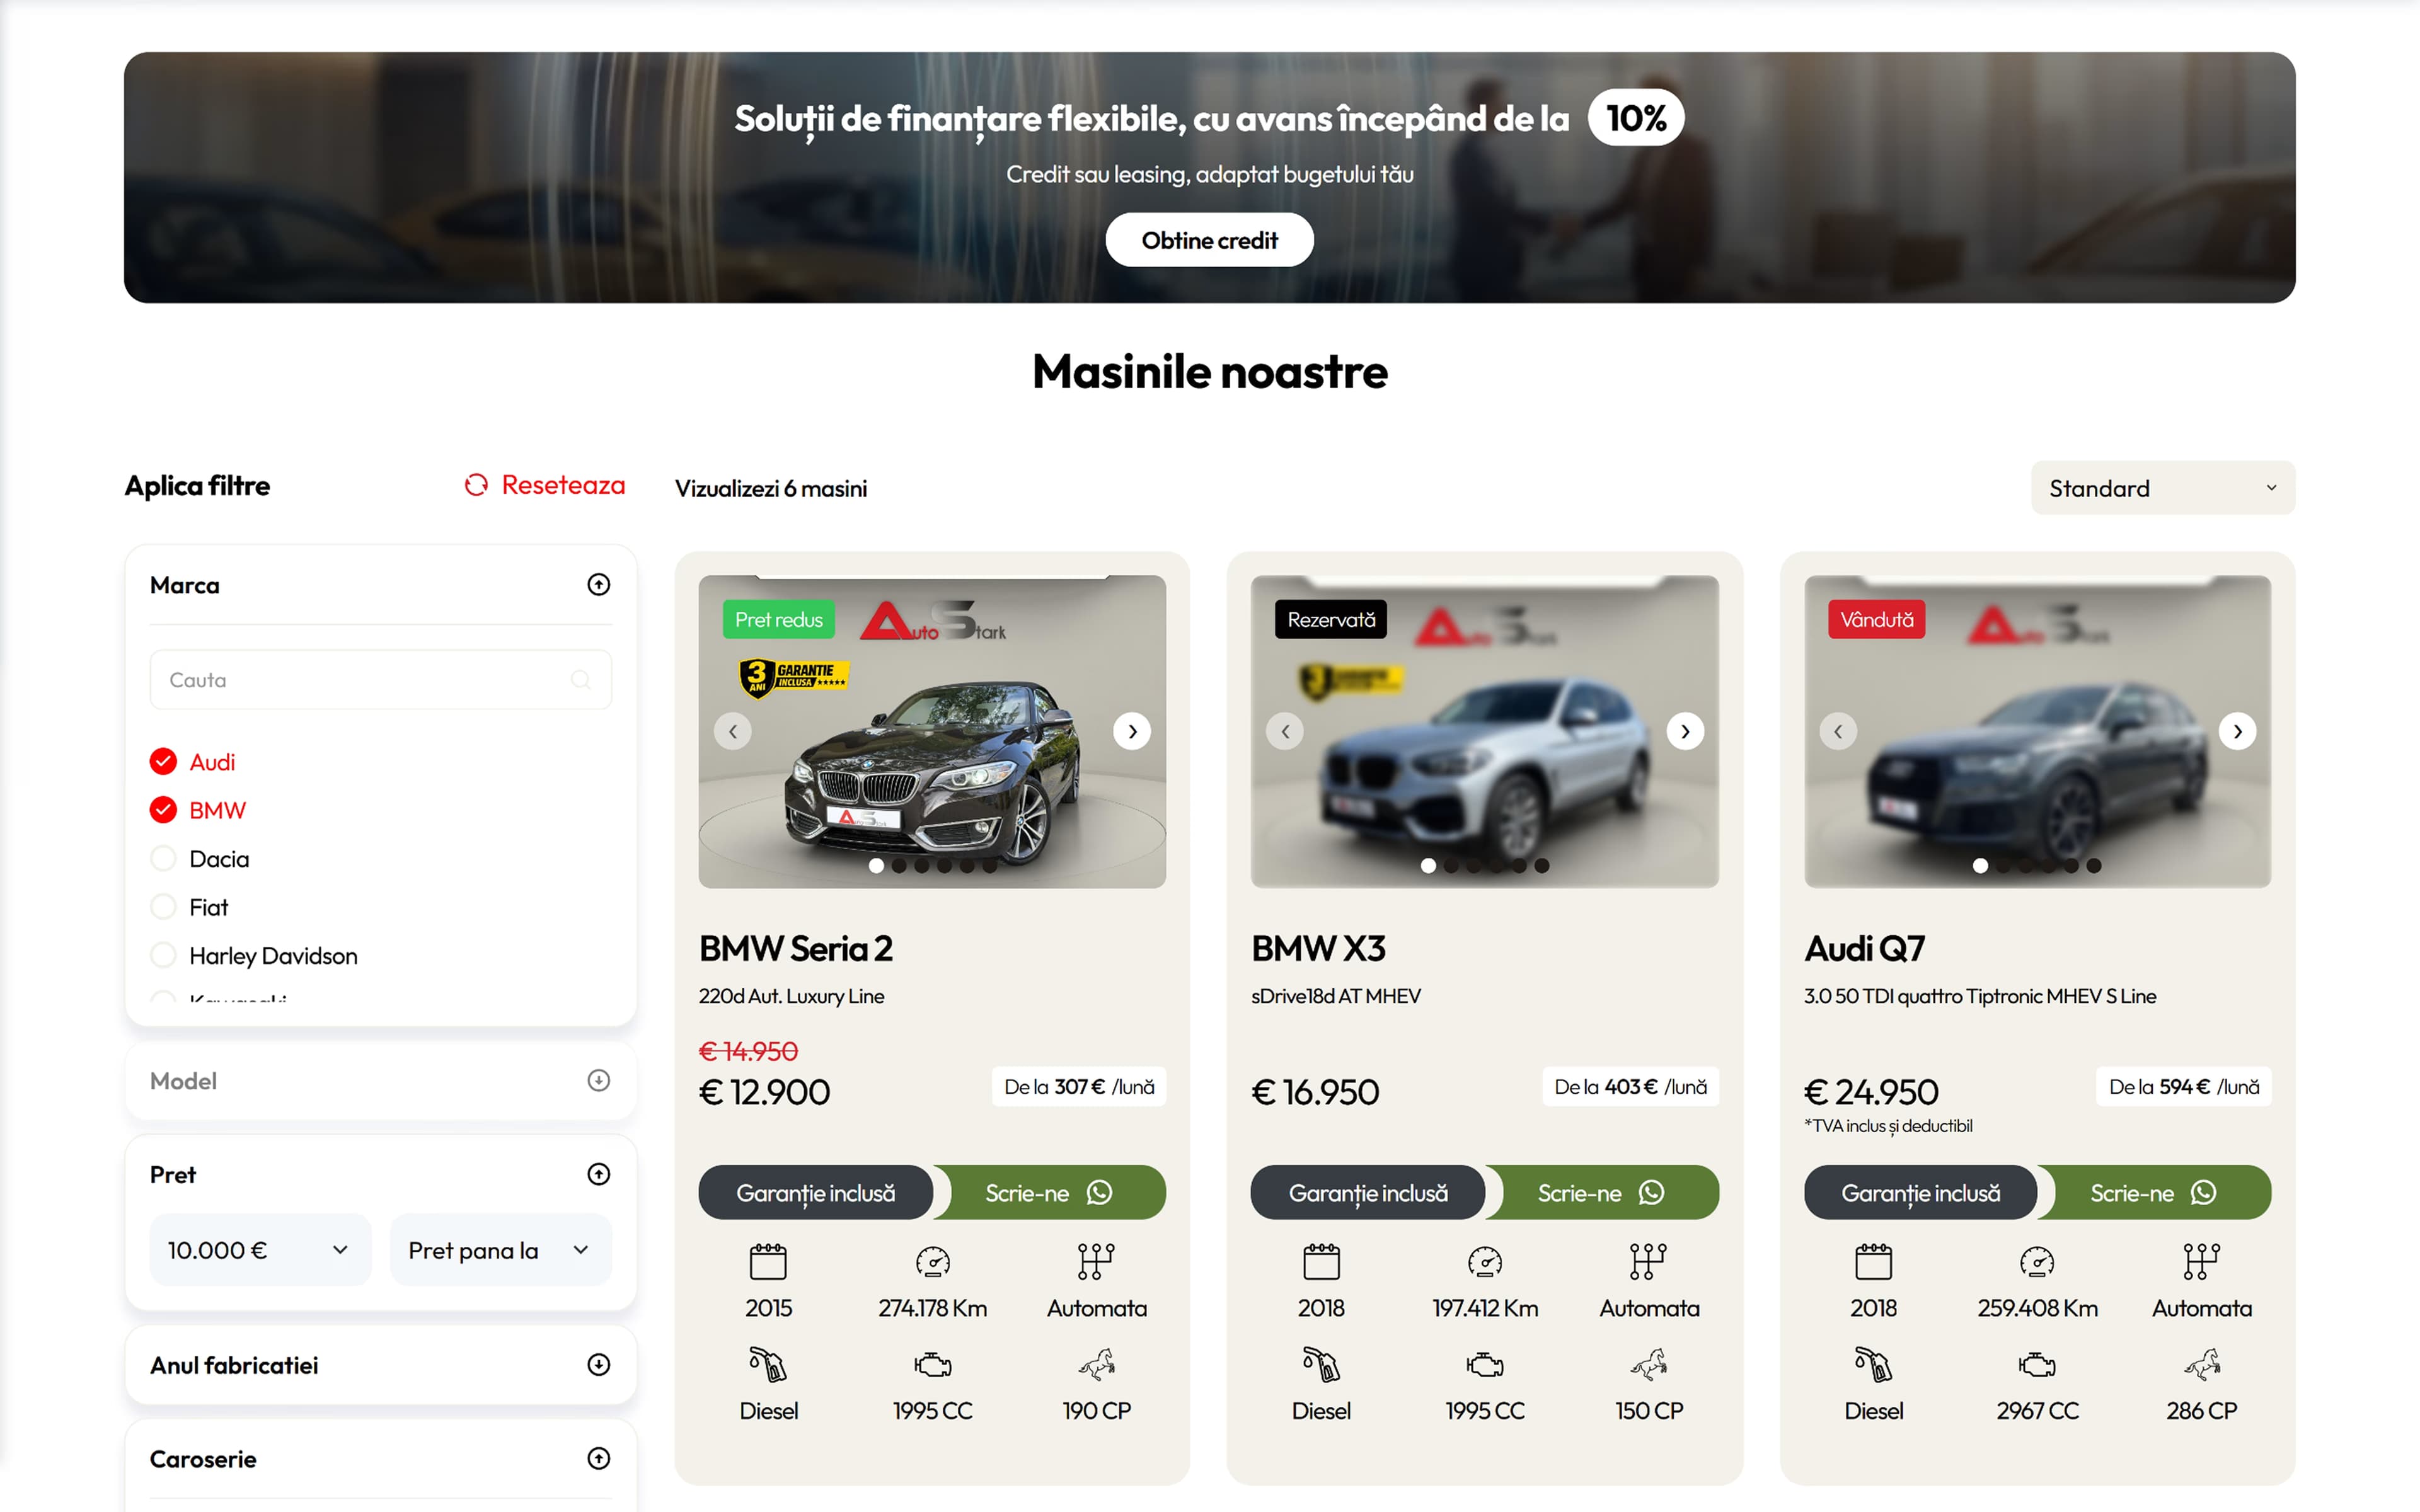The width and height of the screenshot is (2420, 1512).
Task: Click fuel pump icon on Audi Q7 card
Action: 1873,1365
